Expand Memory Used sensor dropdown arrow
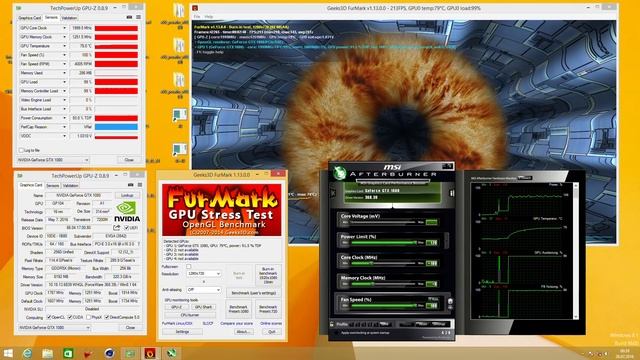Screen dimensions: 640x360 pos(64,73)
